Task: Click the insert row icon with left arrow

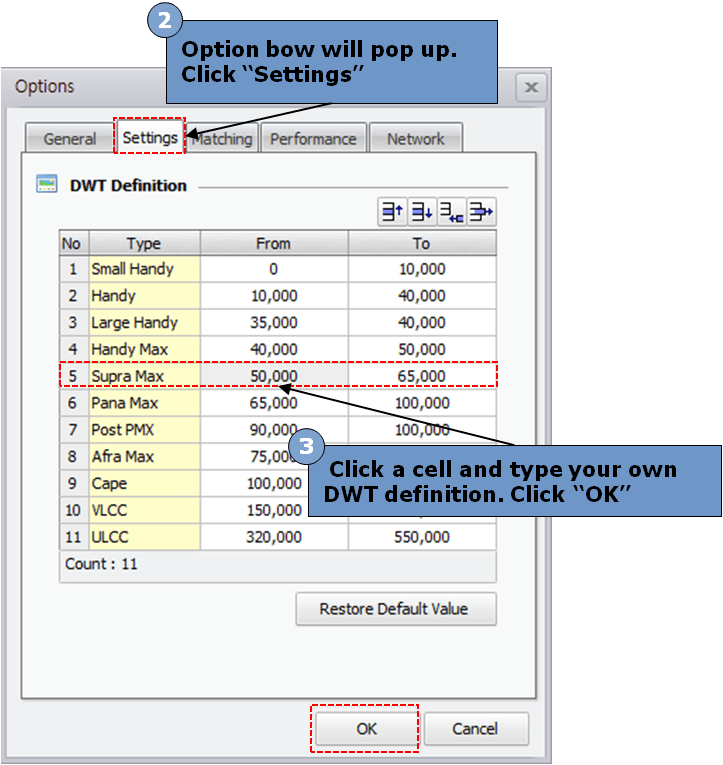Action: tap(452, 212)
